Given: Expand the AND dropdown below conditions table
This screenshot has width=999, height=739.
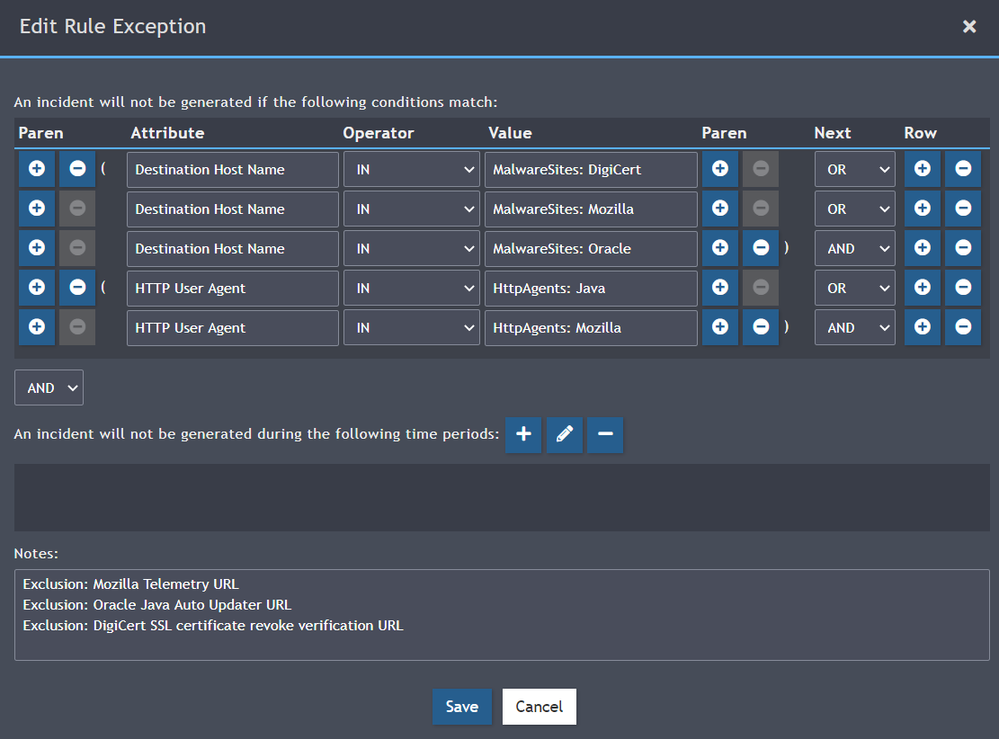Looking at the screenshot, I should 49,388.
